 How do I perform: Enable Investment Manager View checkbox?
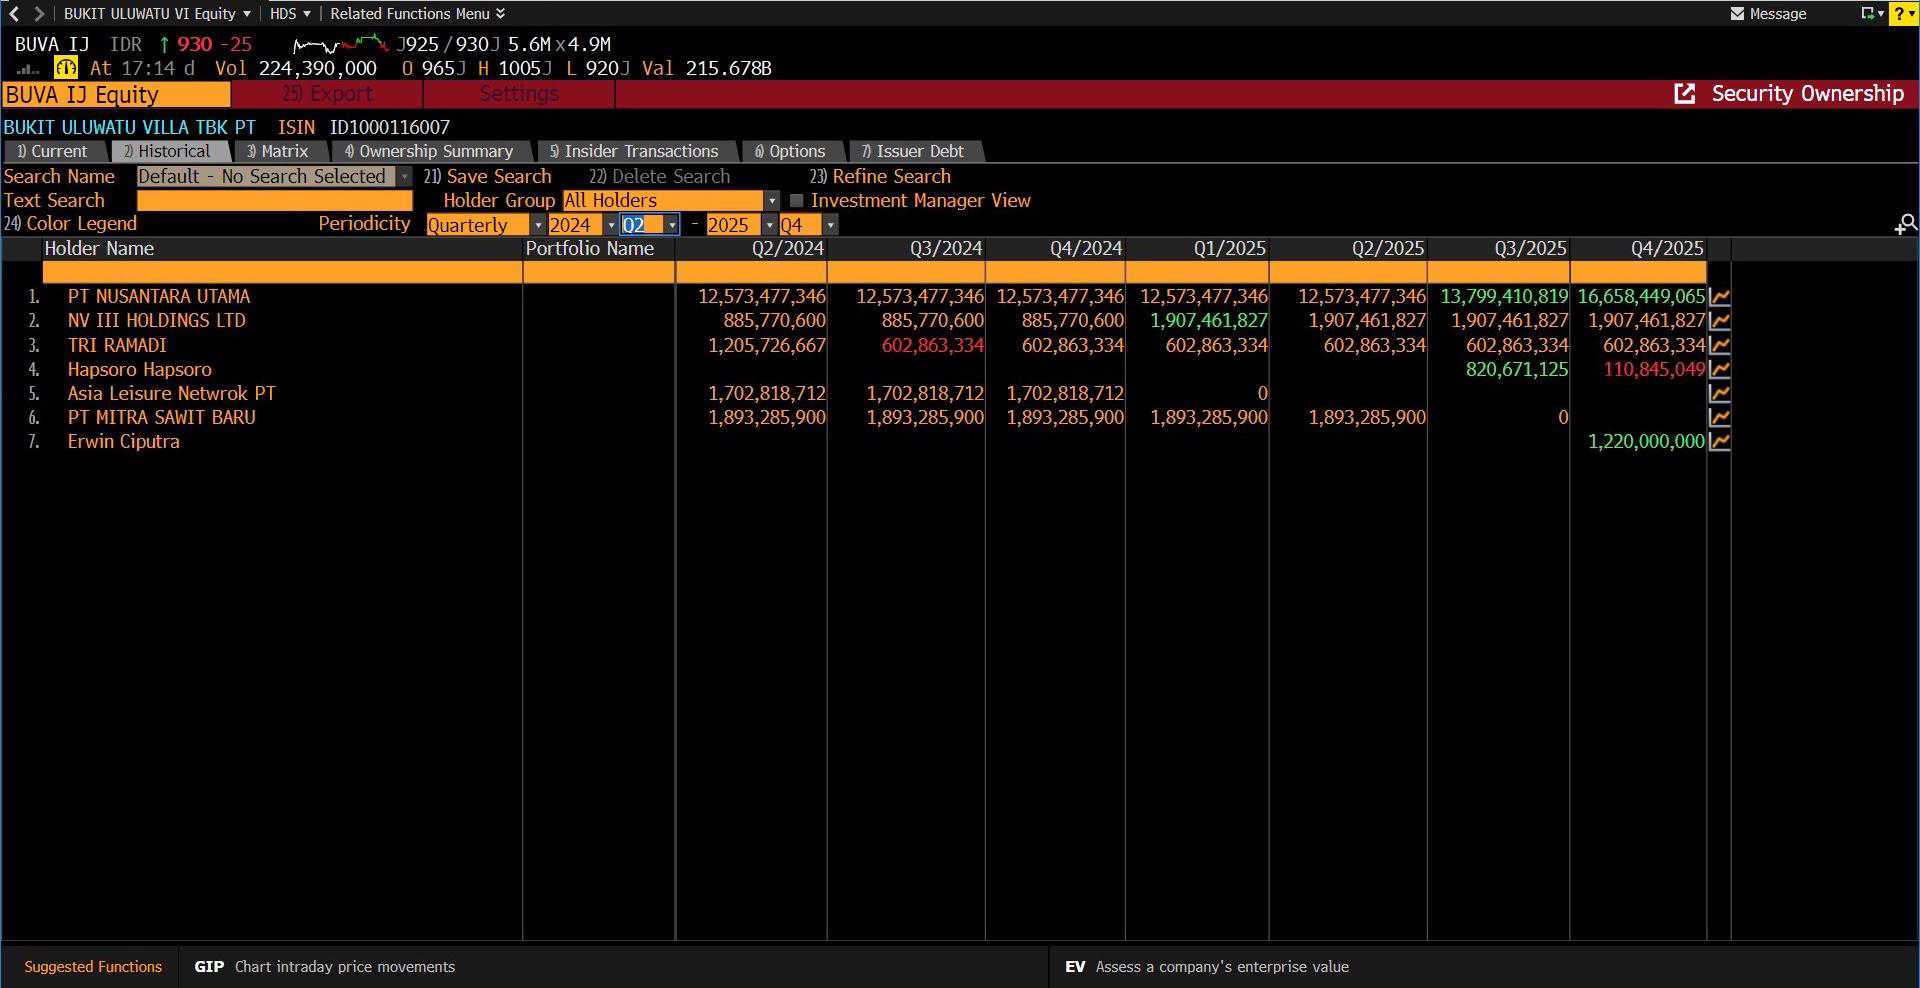pyautogui.click(x=797, y=201)
